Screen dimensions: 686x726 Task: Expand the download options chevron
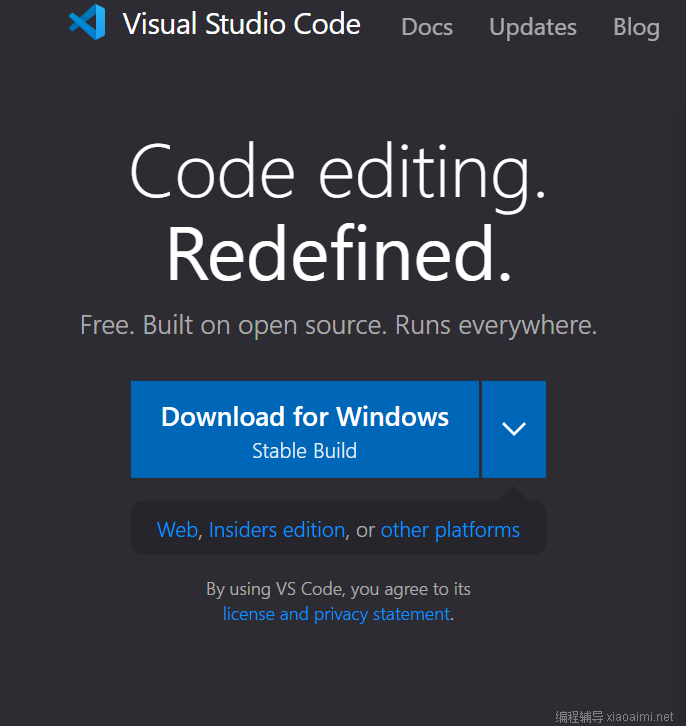pyautogui.click(x=514, y=429)
